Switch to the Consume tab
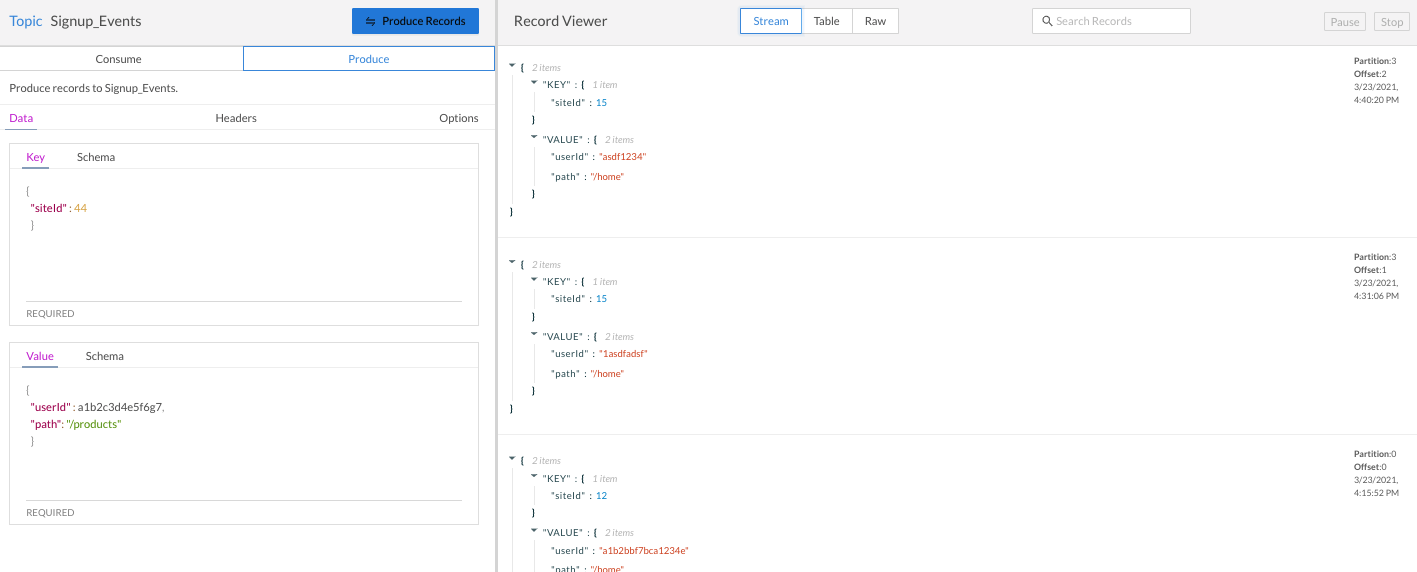The height and width of the screenshot is (572, 1417). click(118, 59)
